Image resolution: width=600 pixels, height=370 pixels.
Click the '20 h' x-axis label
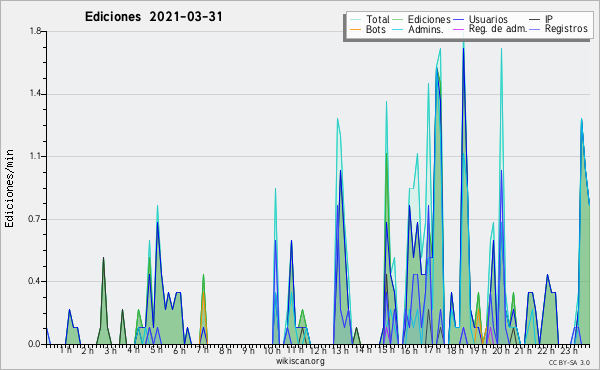point(501,350)
